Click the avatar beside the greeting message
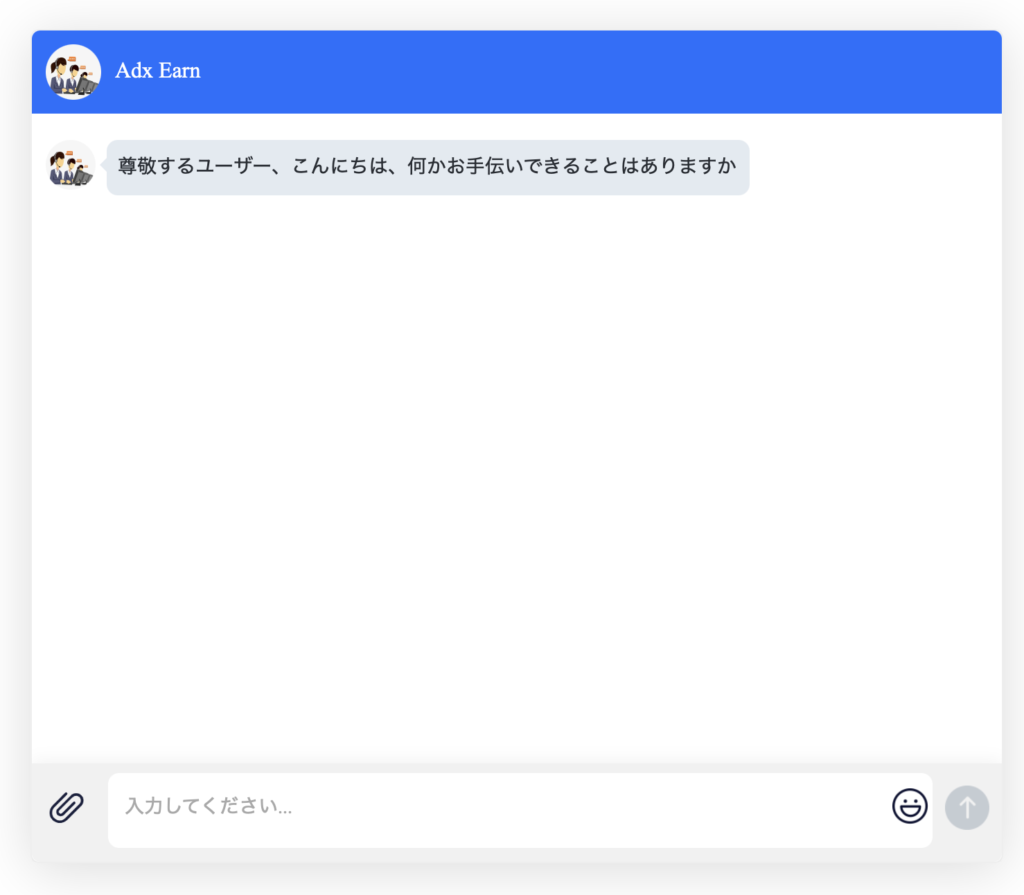The image size is (1024, 895). [71, 165]
